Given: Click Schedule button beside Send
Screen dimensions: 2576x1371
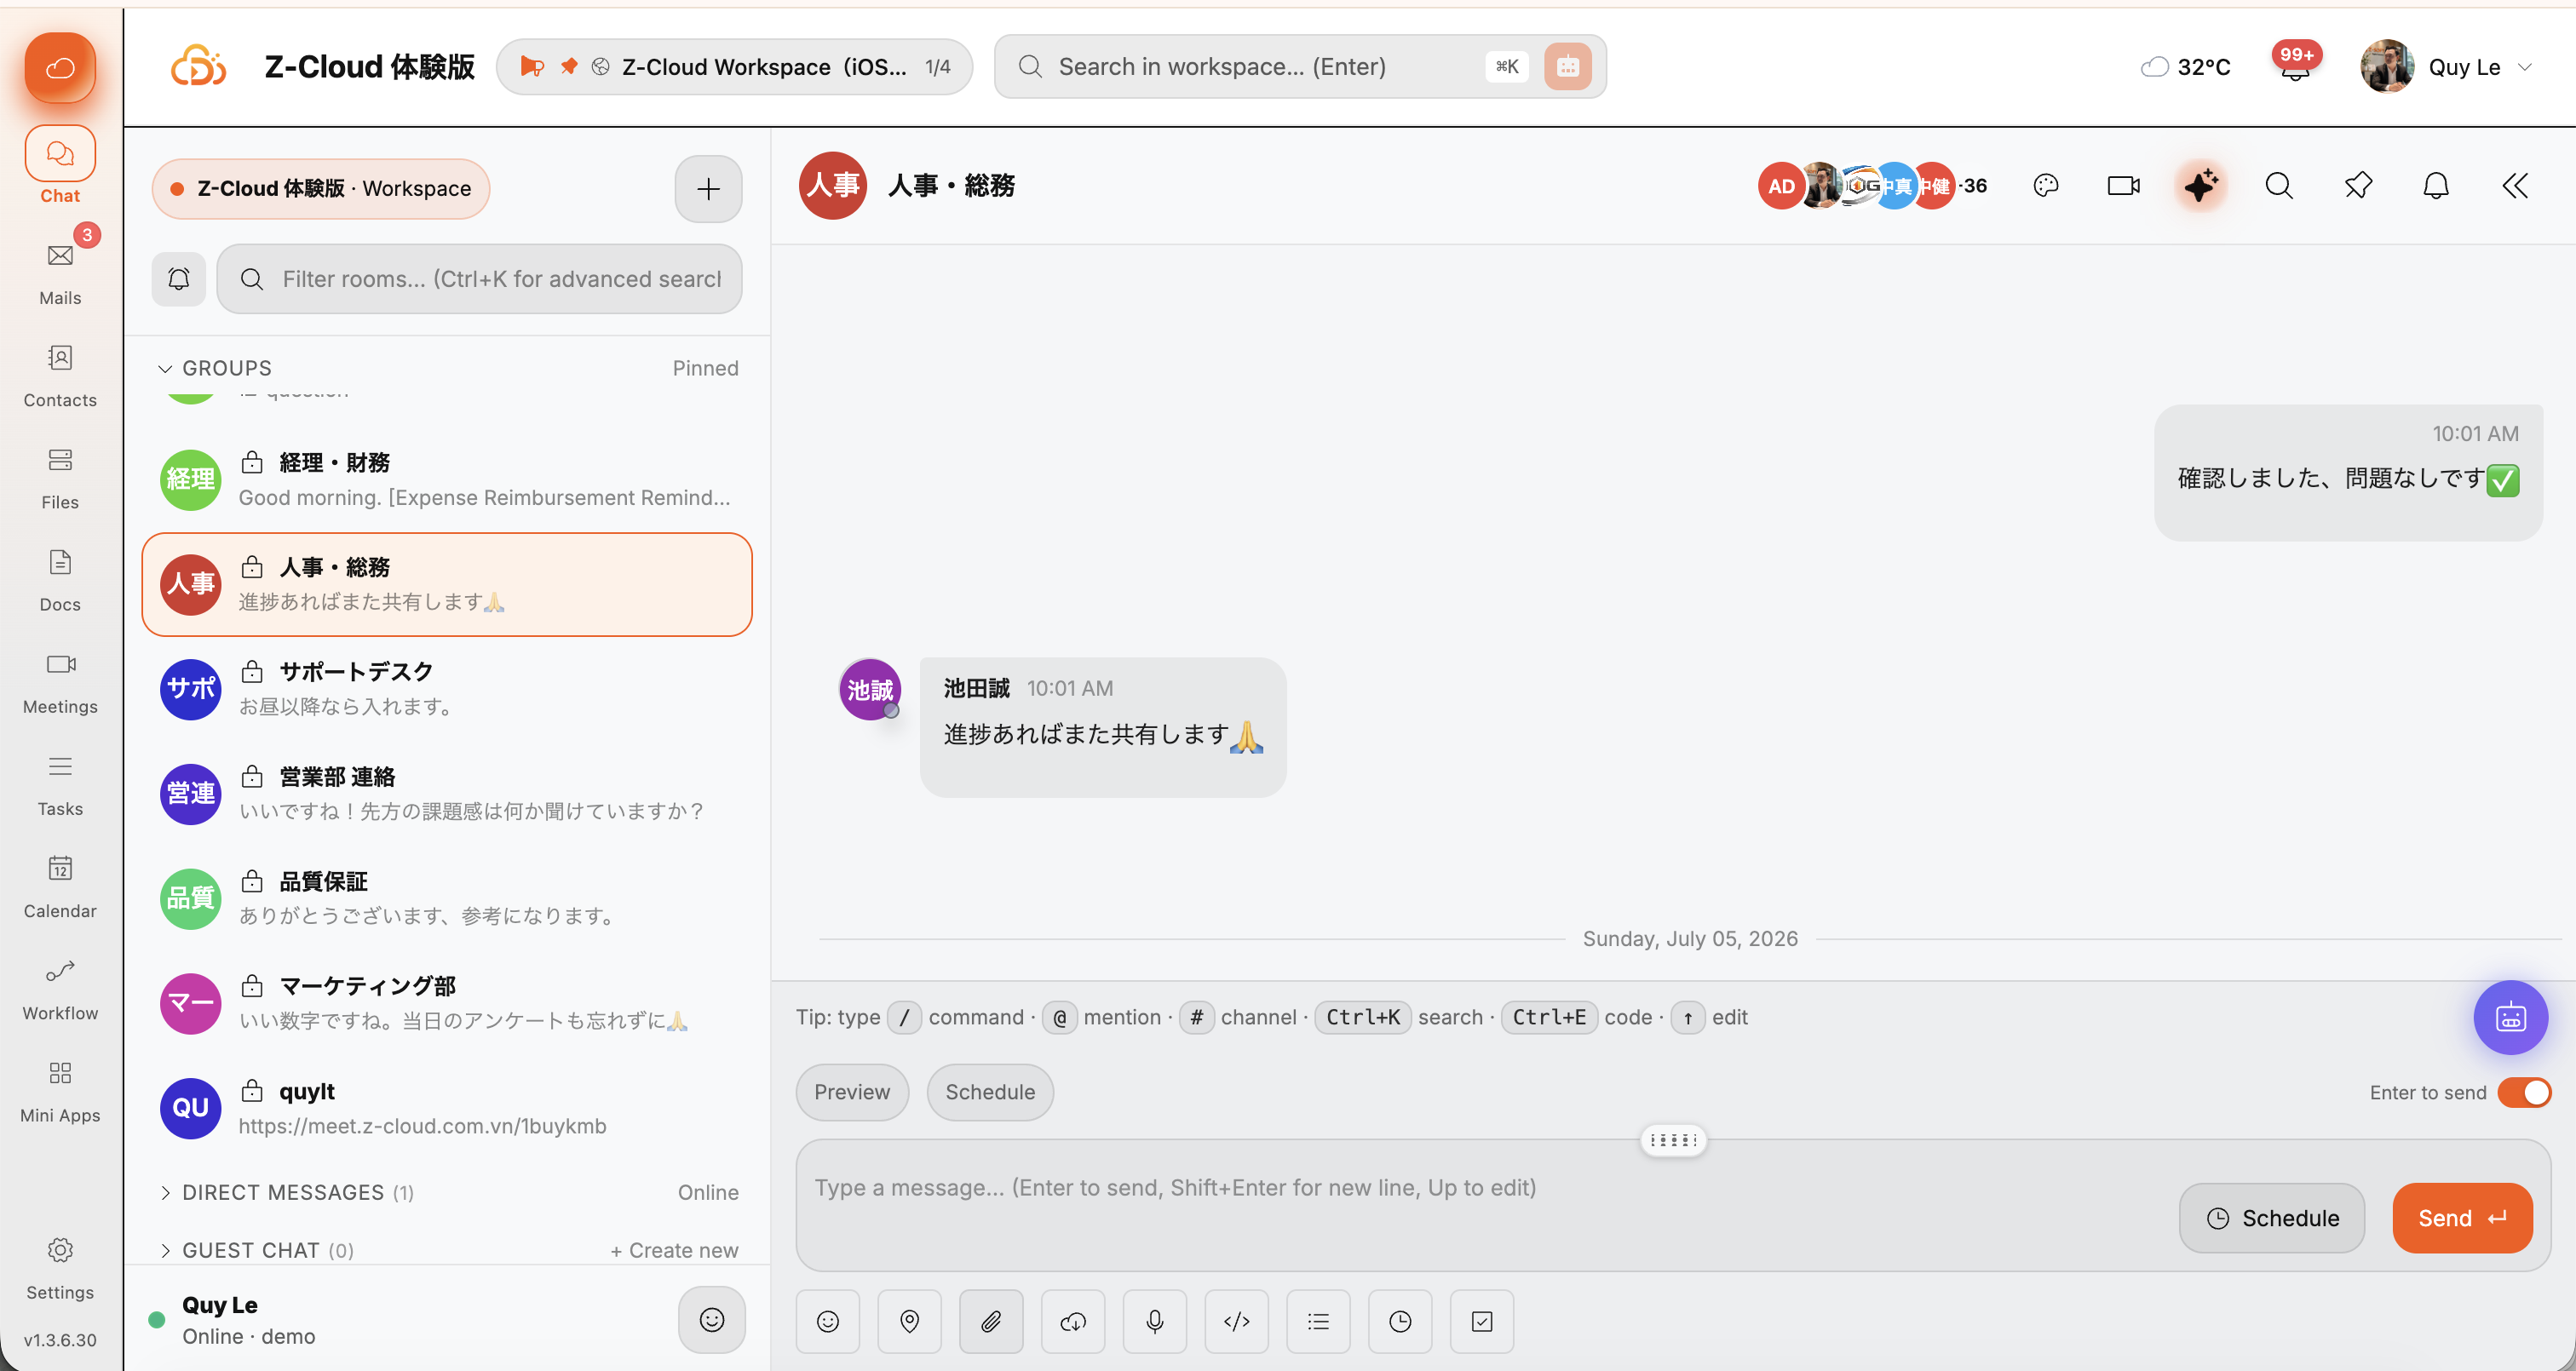Looking at the screenshot, I should pos(2272,1218).
